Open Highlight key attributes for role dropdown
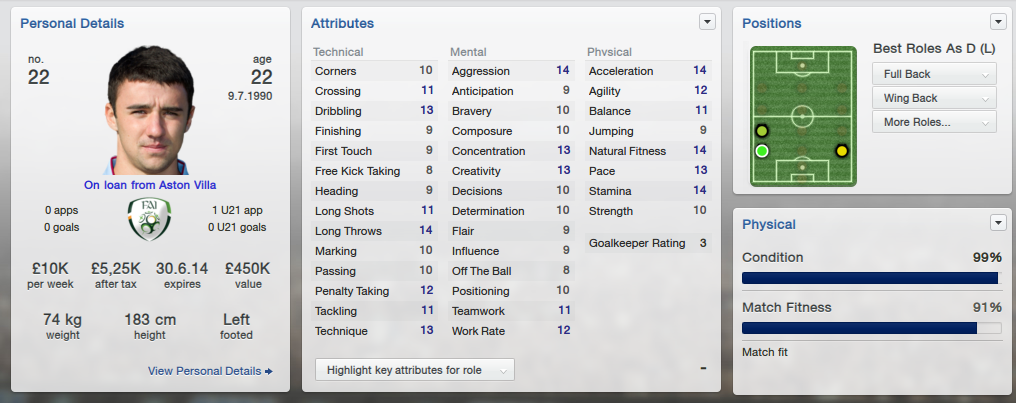 coord(414,370)
